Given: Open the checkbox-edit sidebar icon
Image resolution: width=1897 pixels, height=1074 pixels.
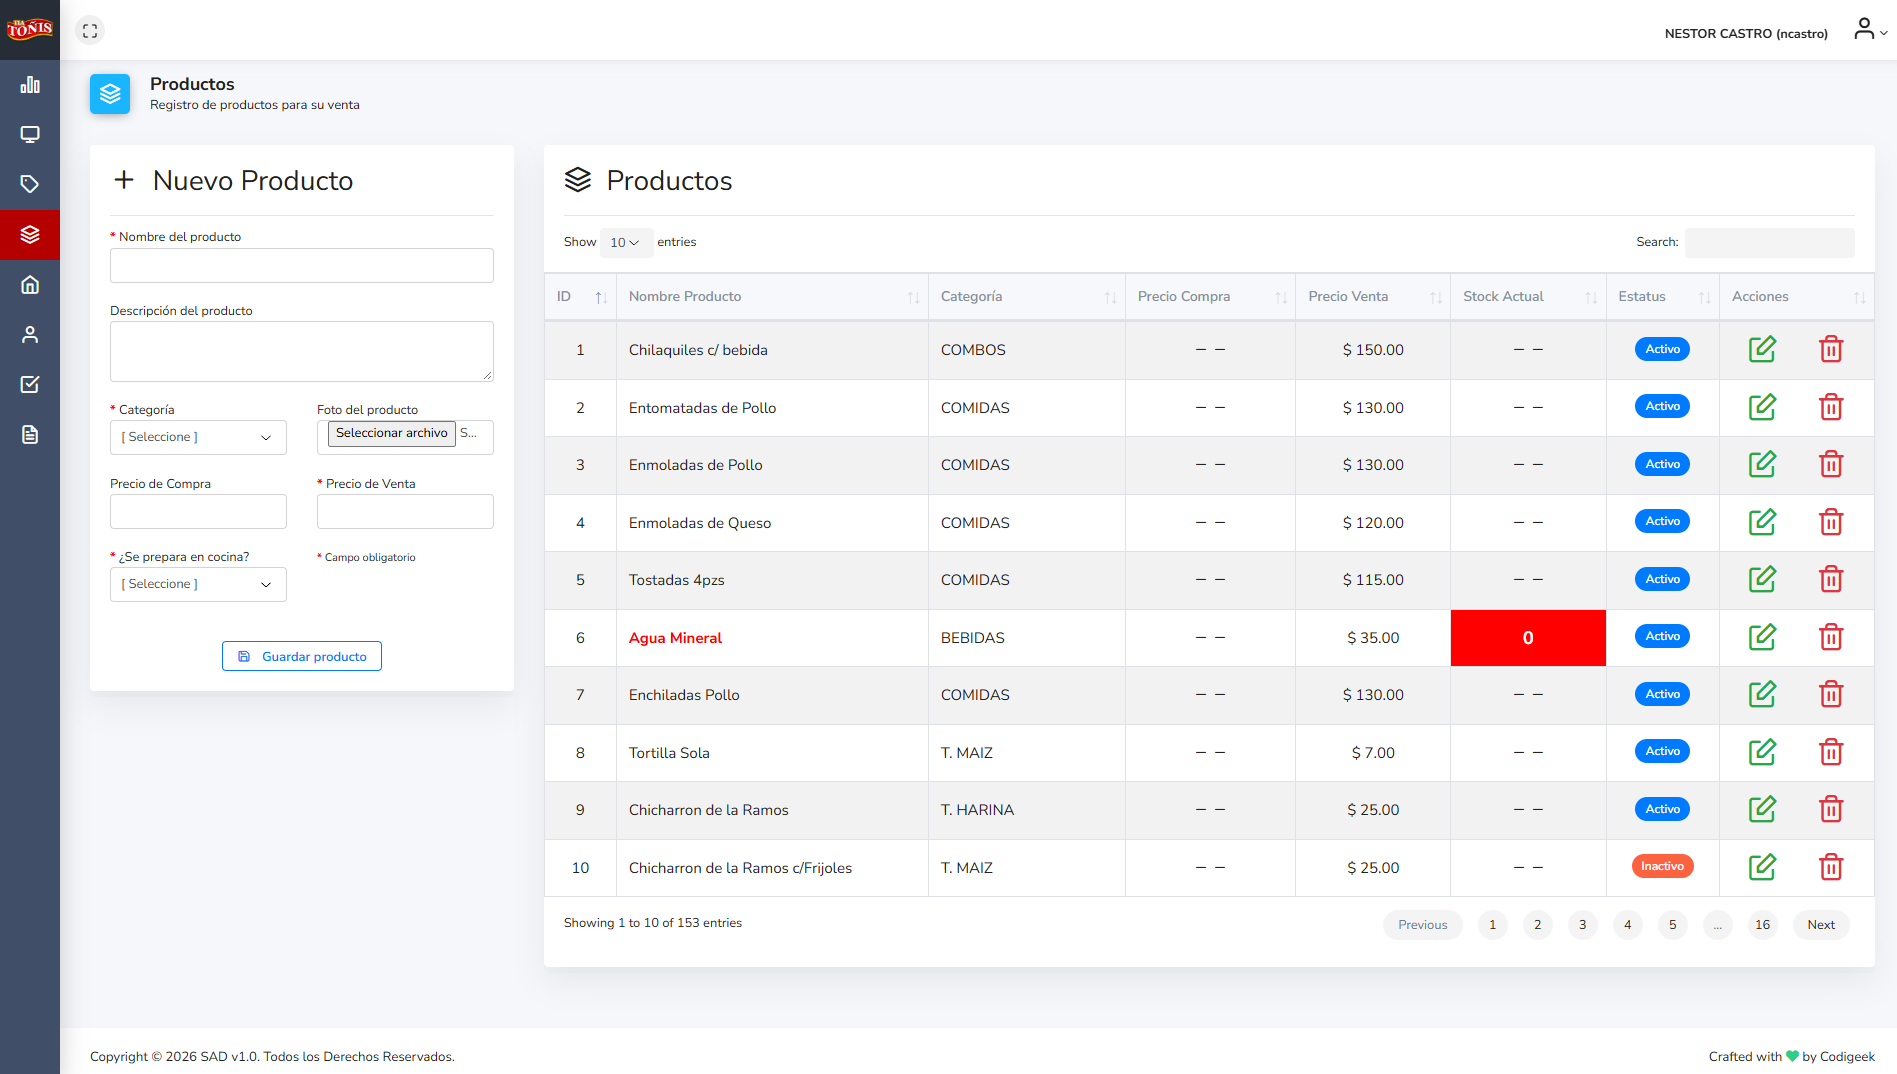Looking at the screenshot, I should pos(30,385).
